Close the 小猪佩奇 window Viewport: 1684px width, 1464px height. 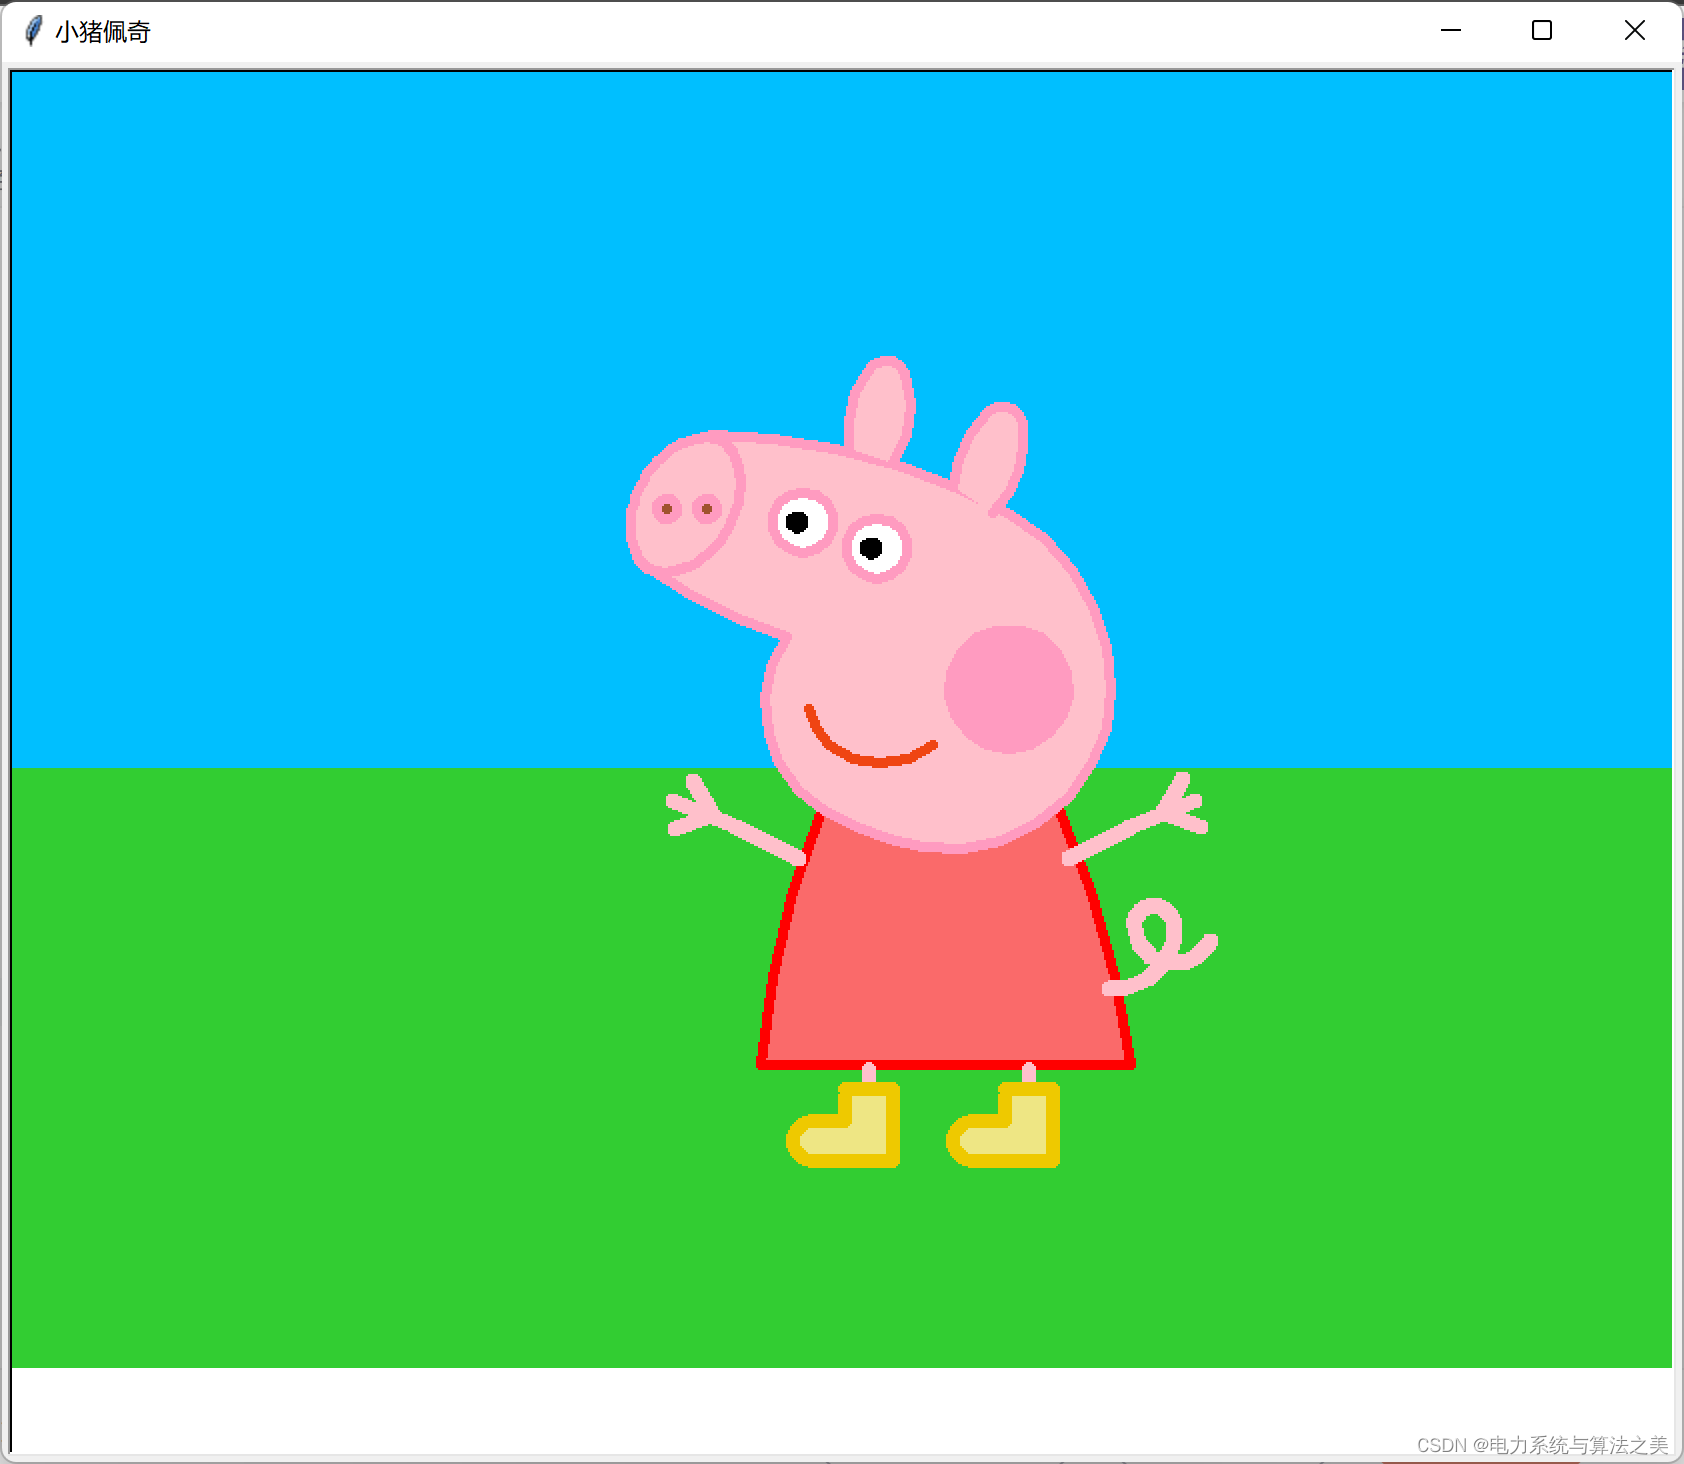(x=1634, y=31)
